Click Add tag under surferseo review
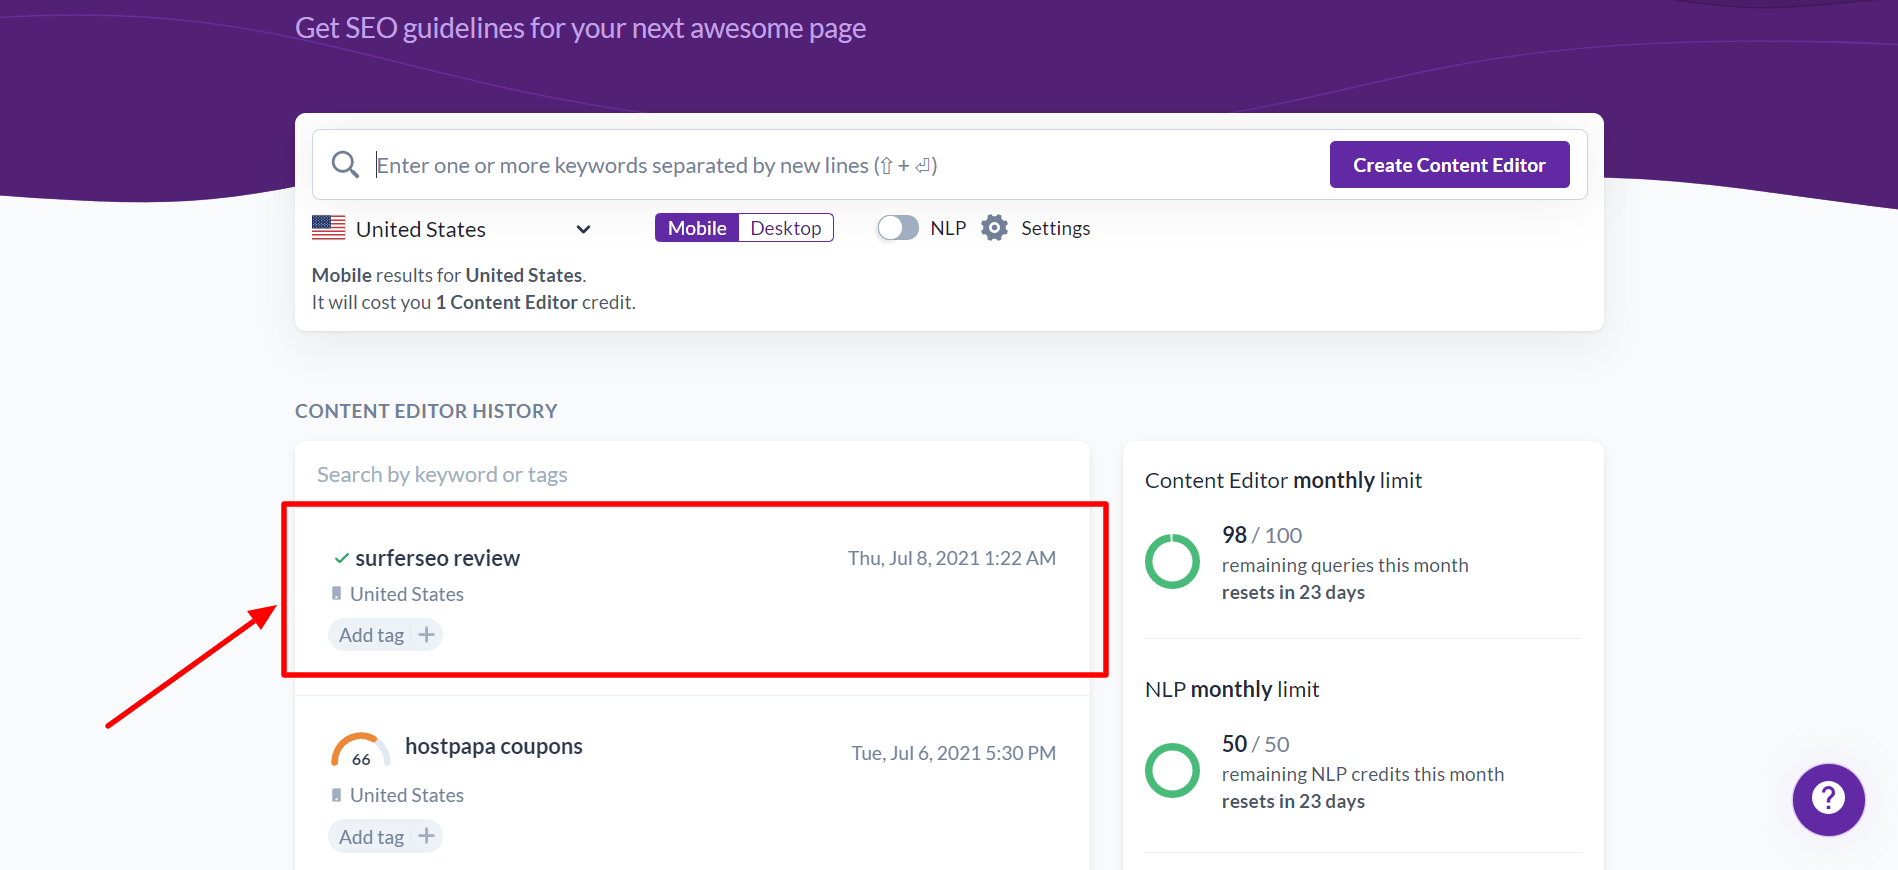This screenshot has width=1898, height=870. (x=371, y=635)
